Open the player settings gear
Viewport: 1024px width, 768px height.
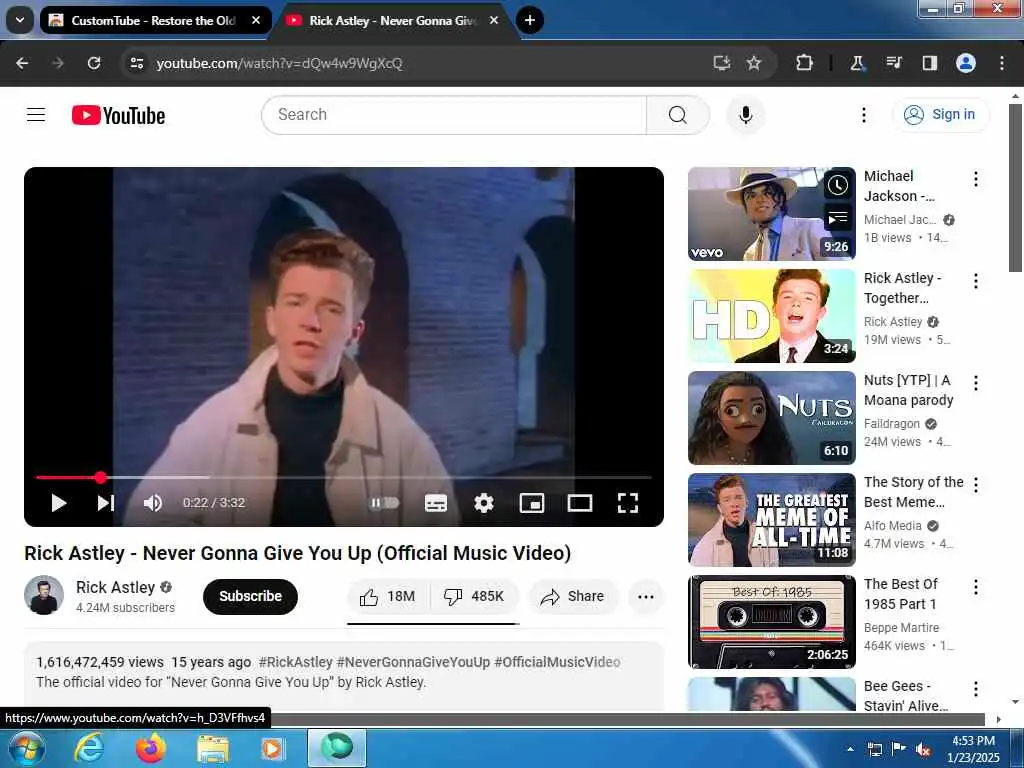483,503
